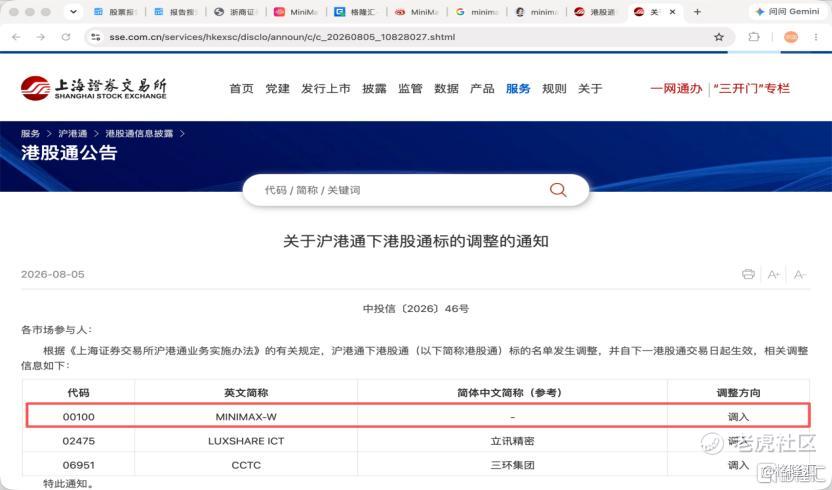Screen dimensions: 832x490
Task: Bookmark this page with the star icon
Action: [x=719, y=37]
